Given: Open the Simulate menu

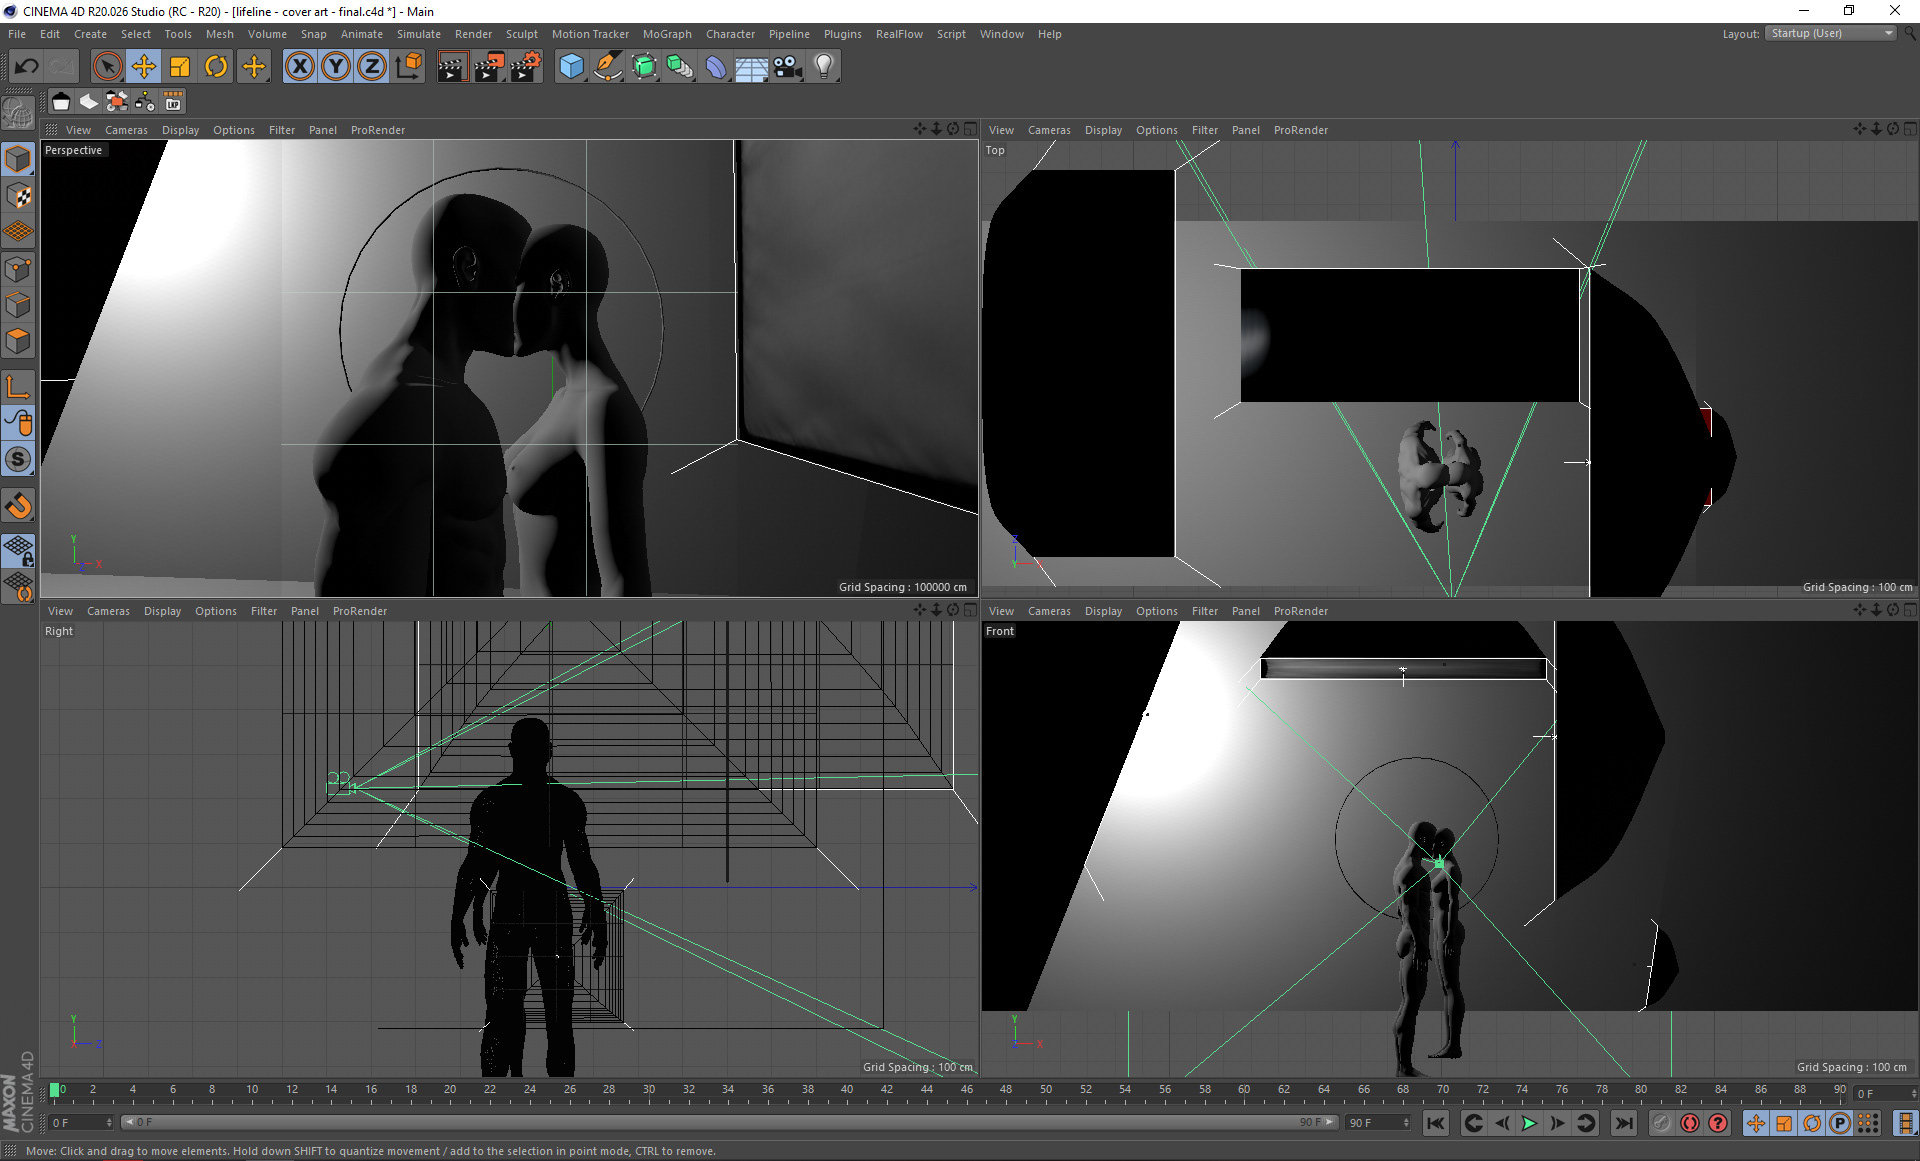Looking at the screenshot, I should pyautogui.click(x=418, y=34).
